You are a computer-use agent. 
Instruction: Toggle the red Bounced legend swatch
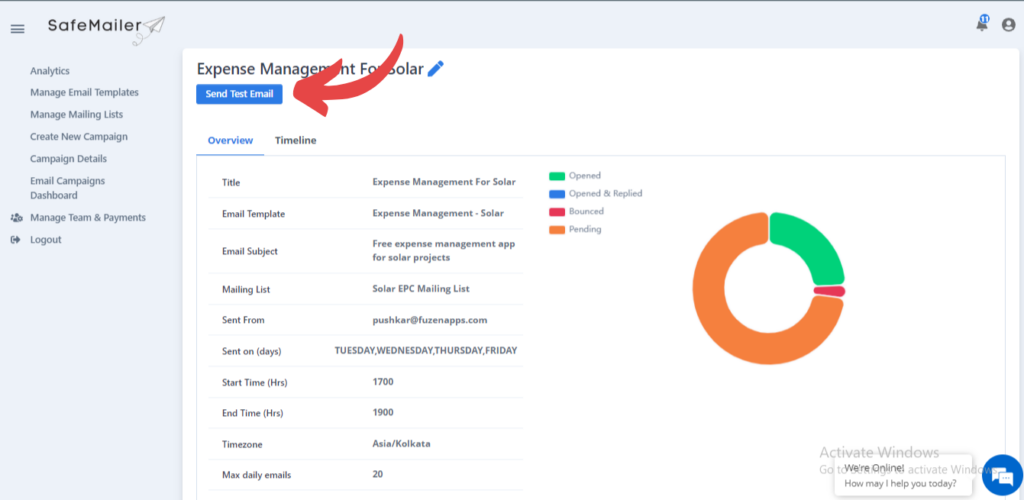[x=556, y=211]
